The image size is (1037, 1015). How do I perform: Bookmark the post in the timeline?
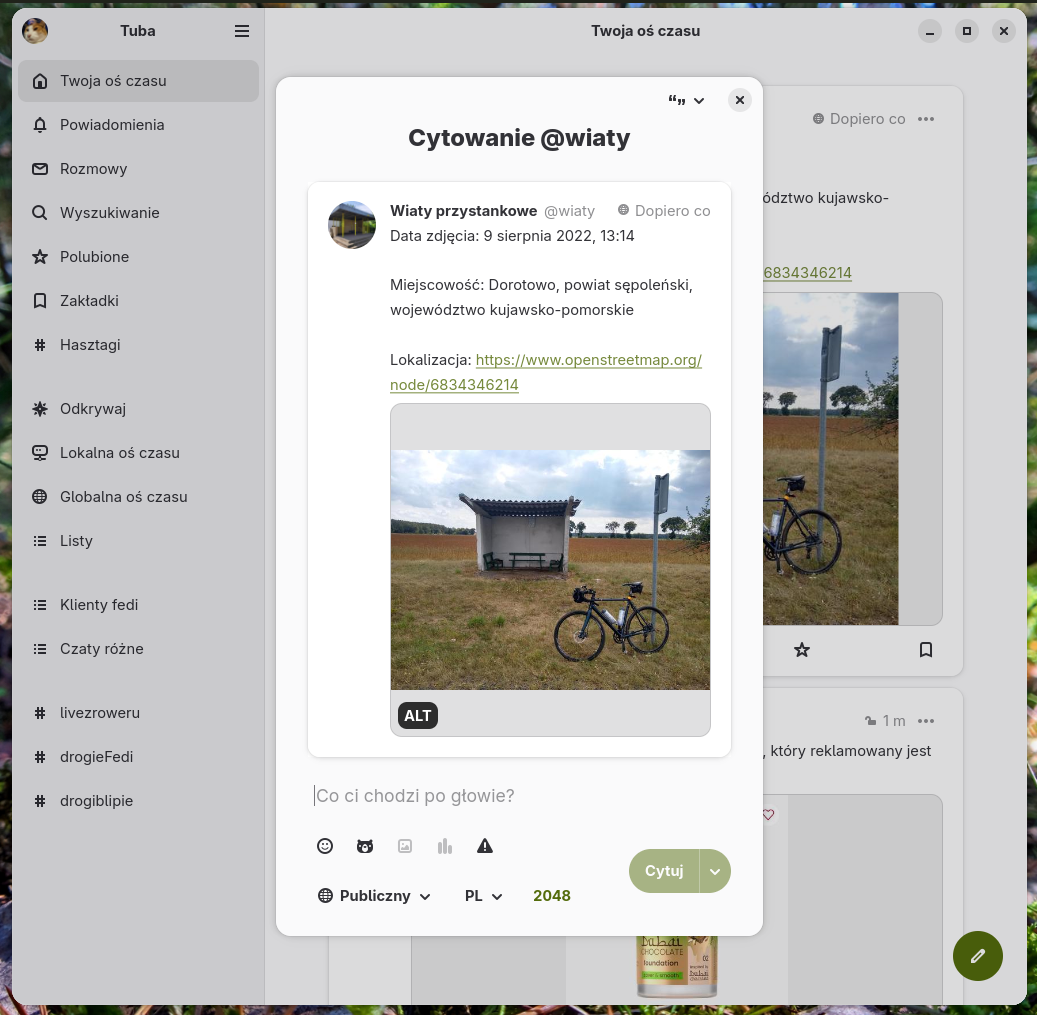[926, 650]
